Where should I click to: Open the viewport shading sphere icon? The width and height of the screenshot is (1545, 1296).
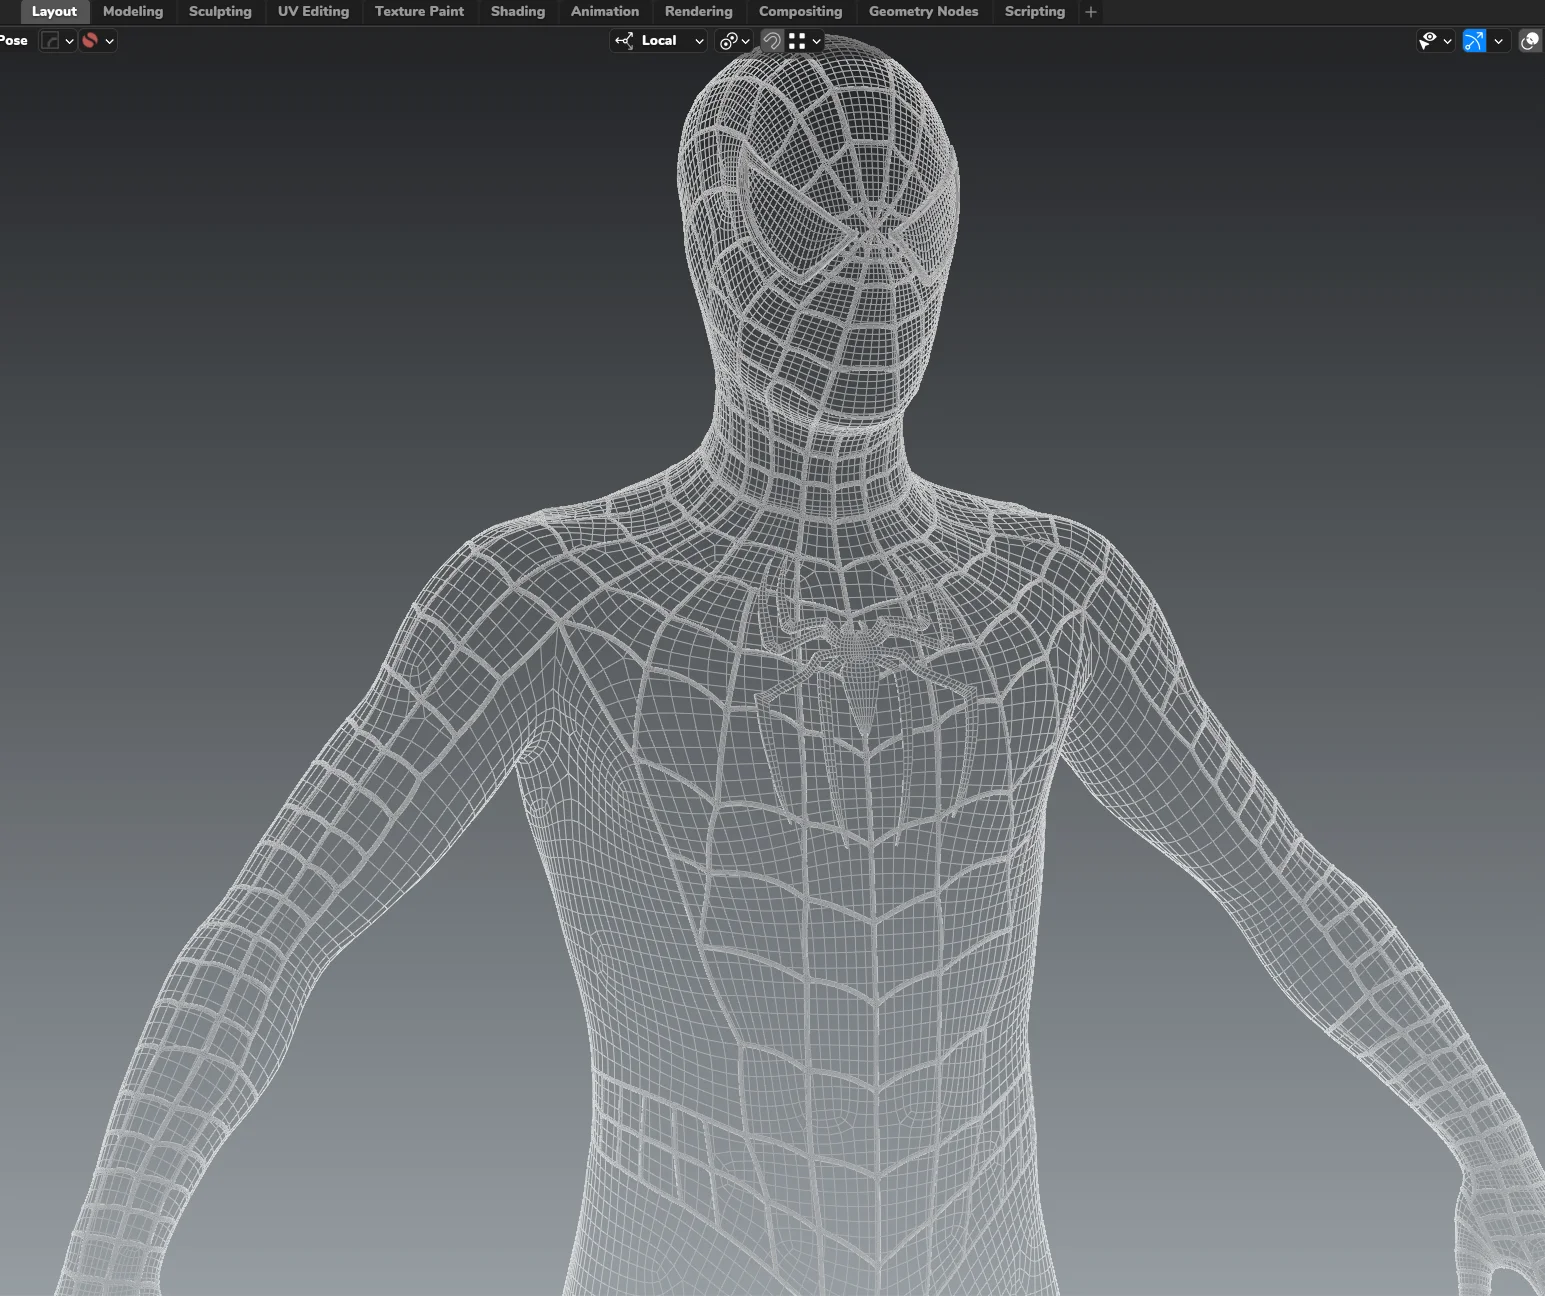click(1530, 41)
